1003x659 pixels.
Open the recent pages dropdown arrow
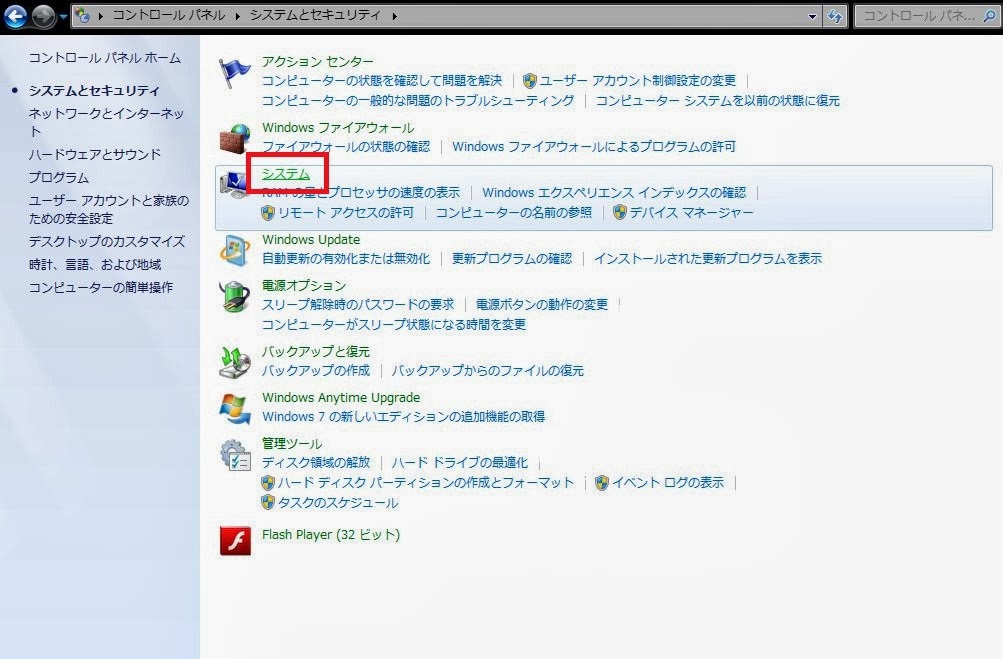pyautogui.click(x=63, y=17)
